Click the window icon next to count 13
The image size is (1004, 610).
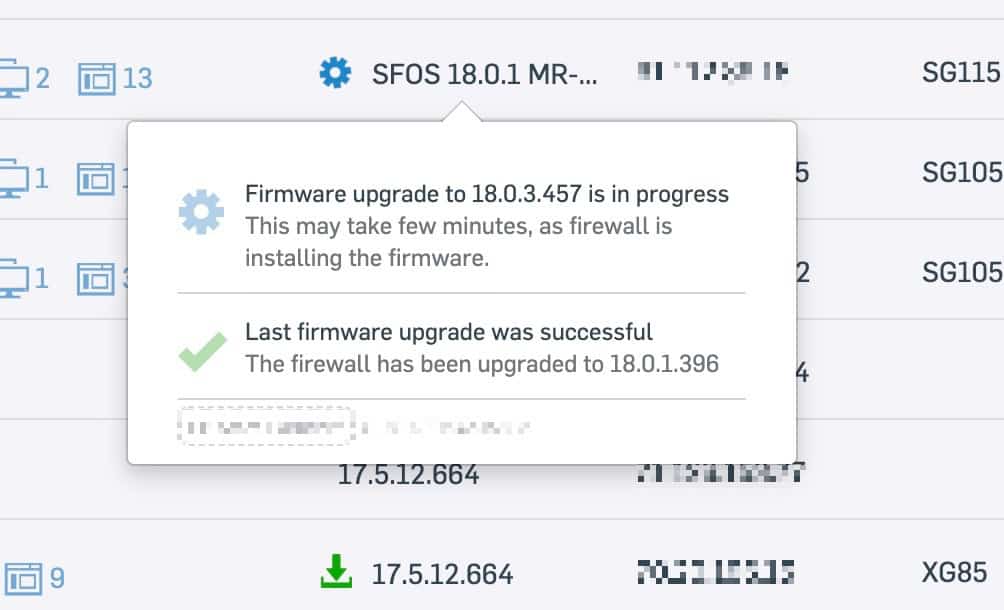pyautogui.click(x=97, y=77)
